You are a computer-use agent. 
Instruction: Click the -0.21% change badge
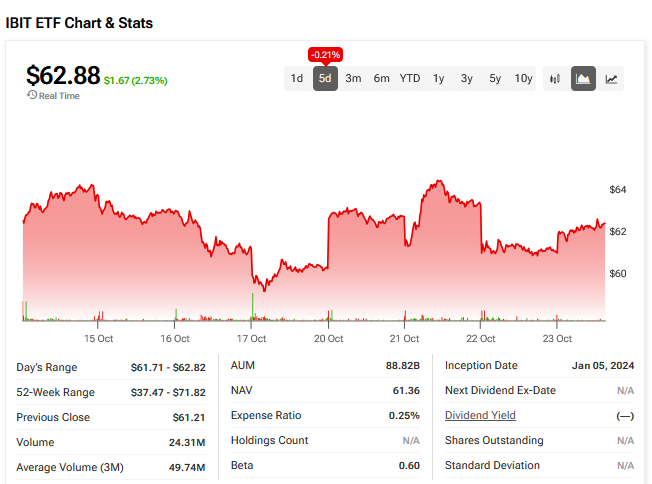click(325, 54)
